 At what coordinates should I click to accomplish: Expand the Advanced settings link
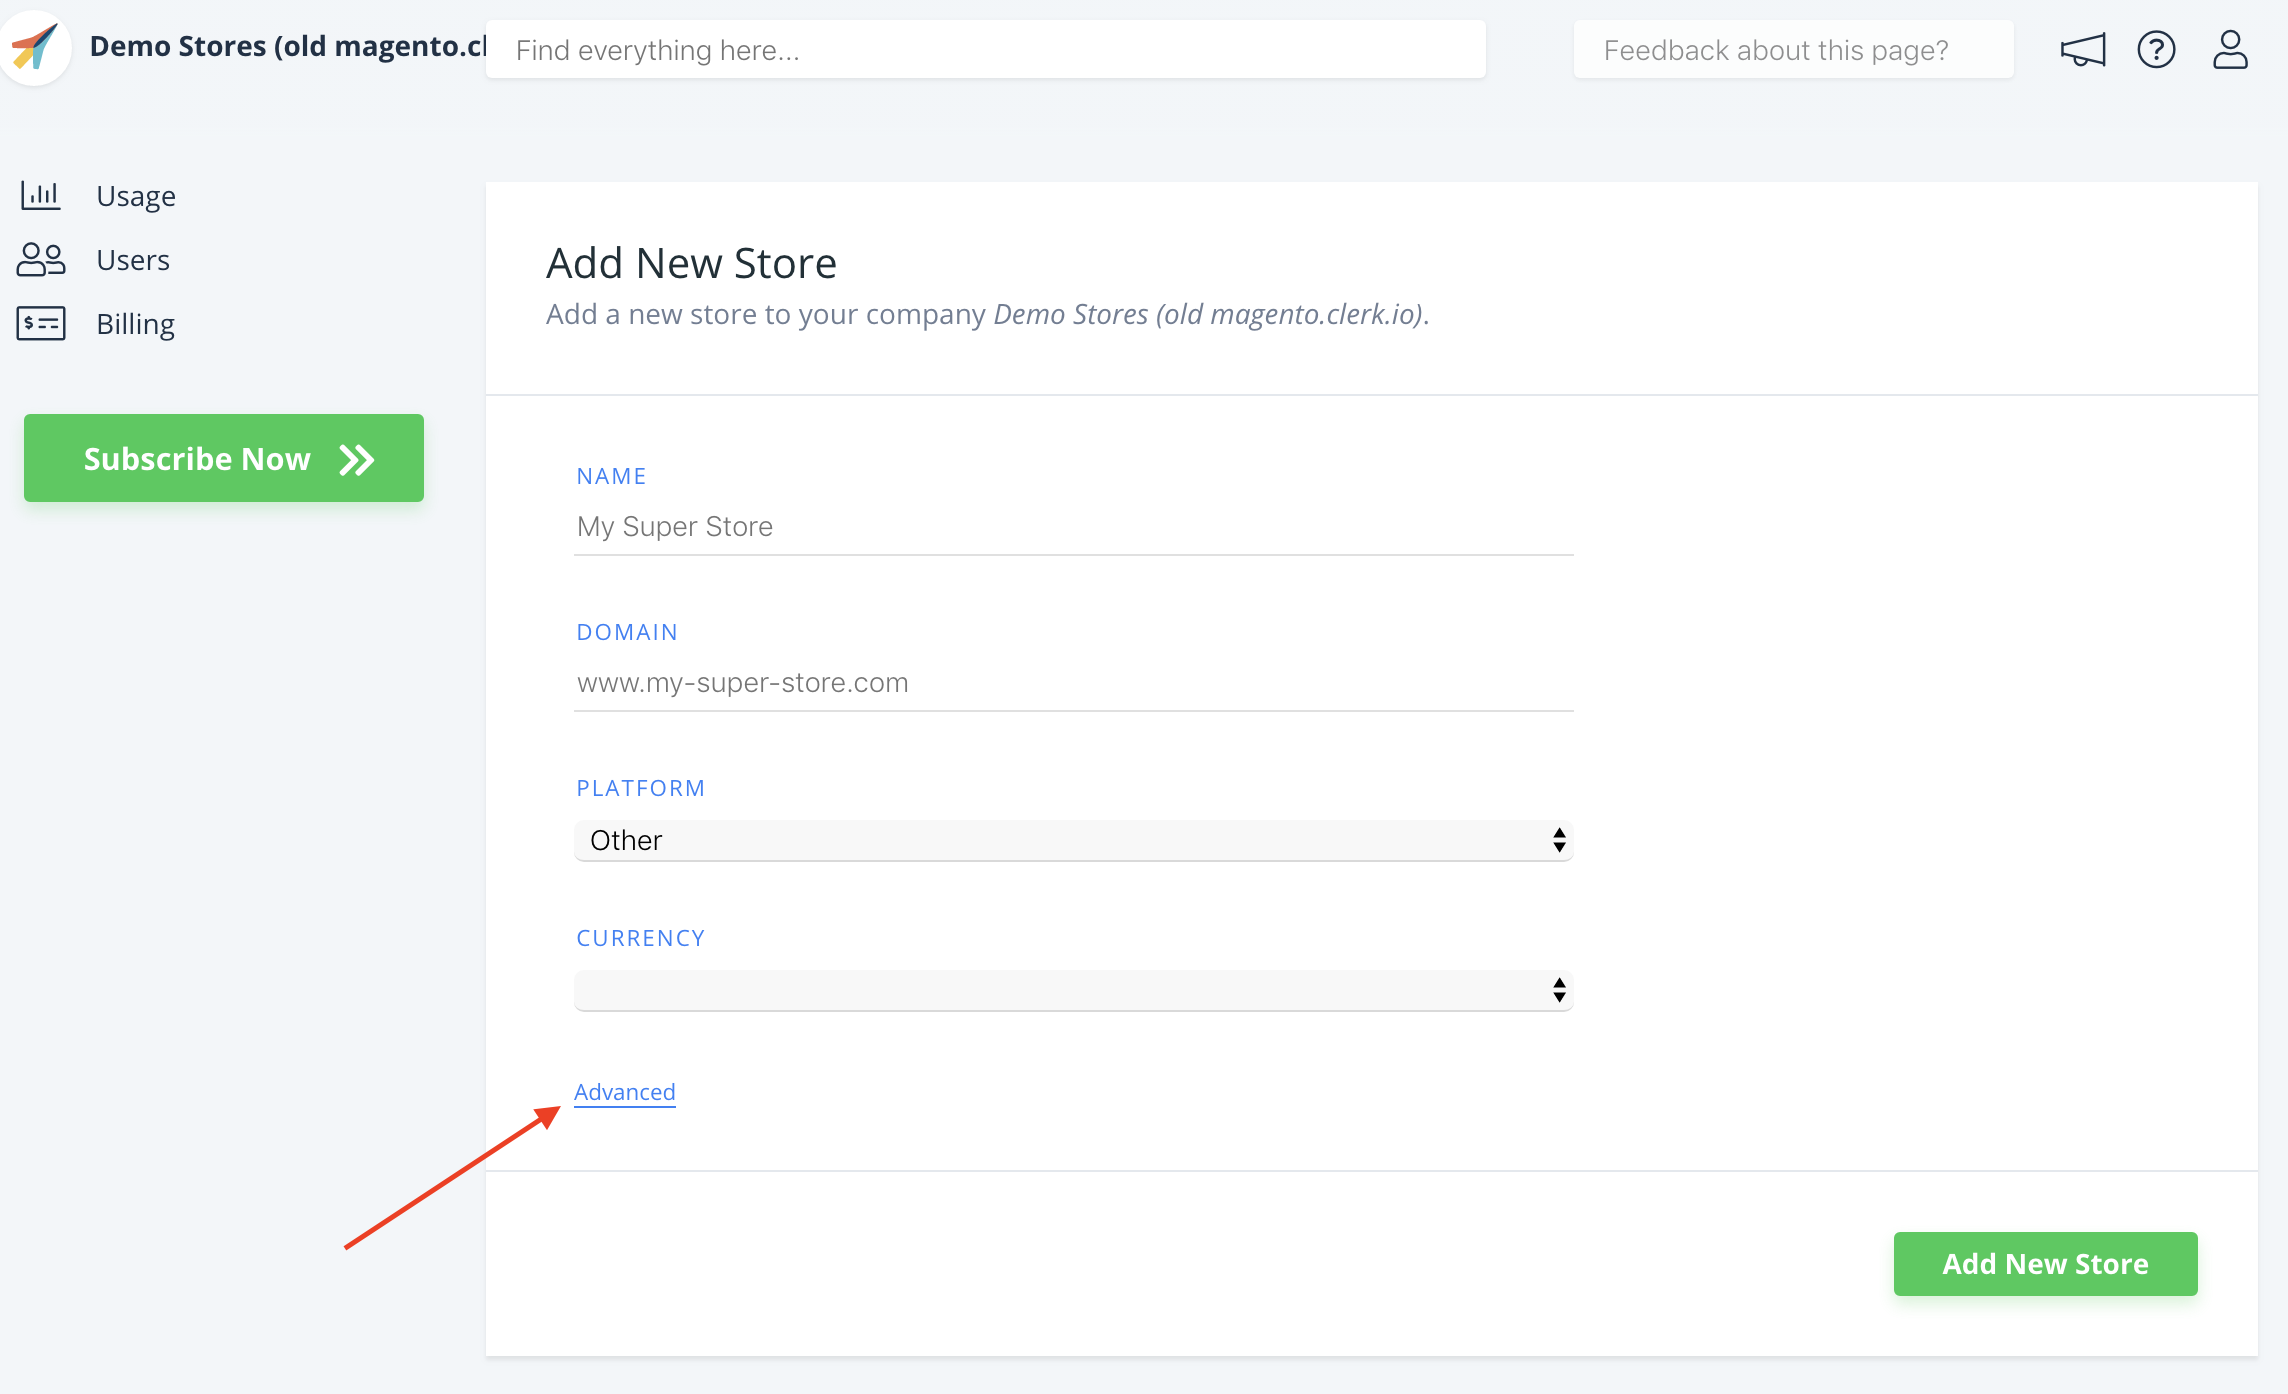[x=625, y=1092]
